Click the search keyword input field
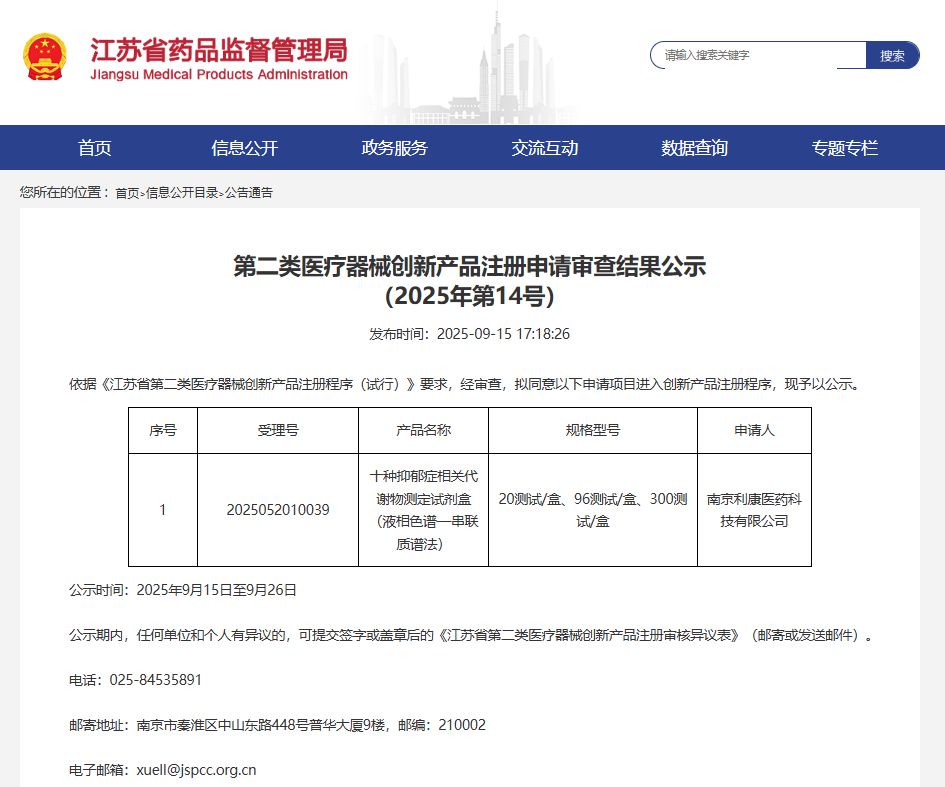This screenshot has height=787, width=945. tap(758, 55)
